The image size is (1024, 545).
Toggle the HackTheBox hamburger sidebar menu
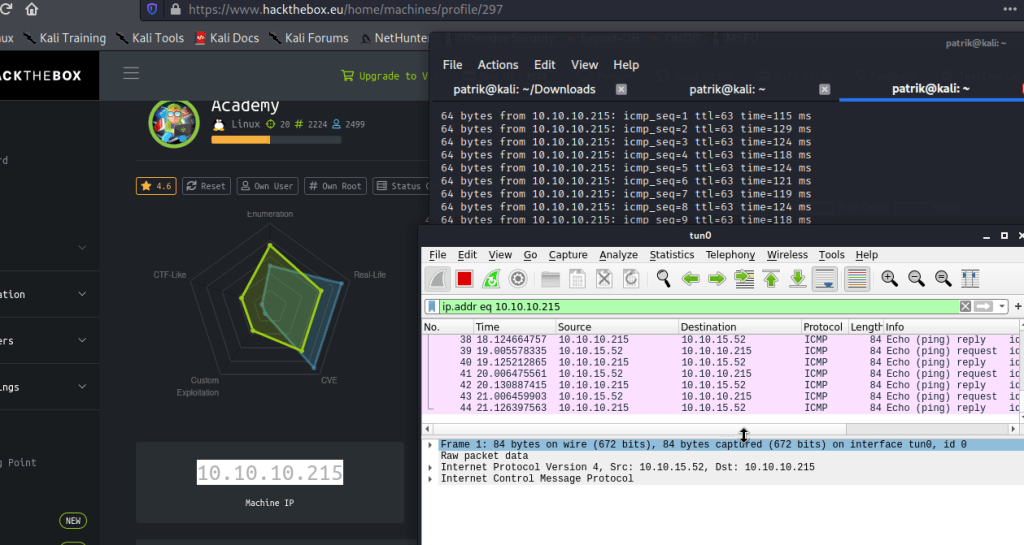tap(131, 73)
